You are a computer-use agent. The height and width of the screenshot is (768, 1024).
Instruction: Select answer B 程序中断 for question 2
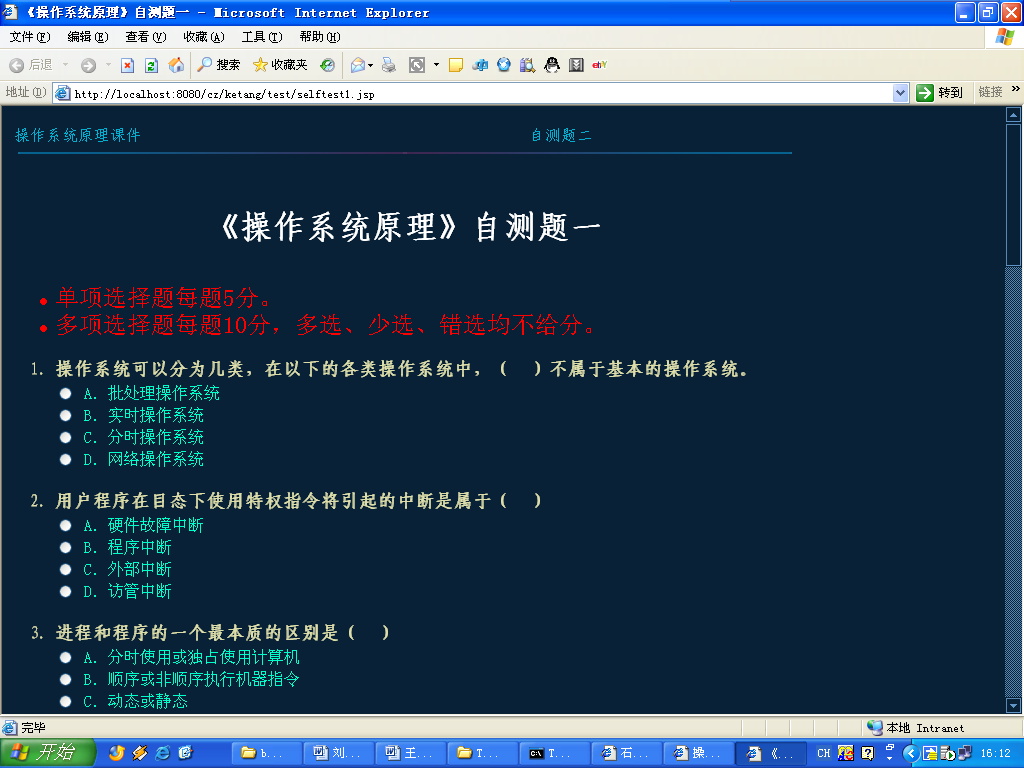[65, 547]
